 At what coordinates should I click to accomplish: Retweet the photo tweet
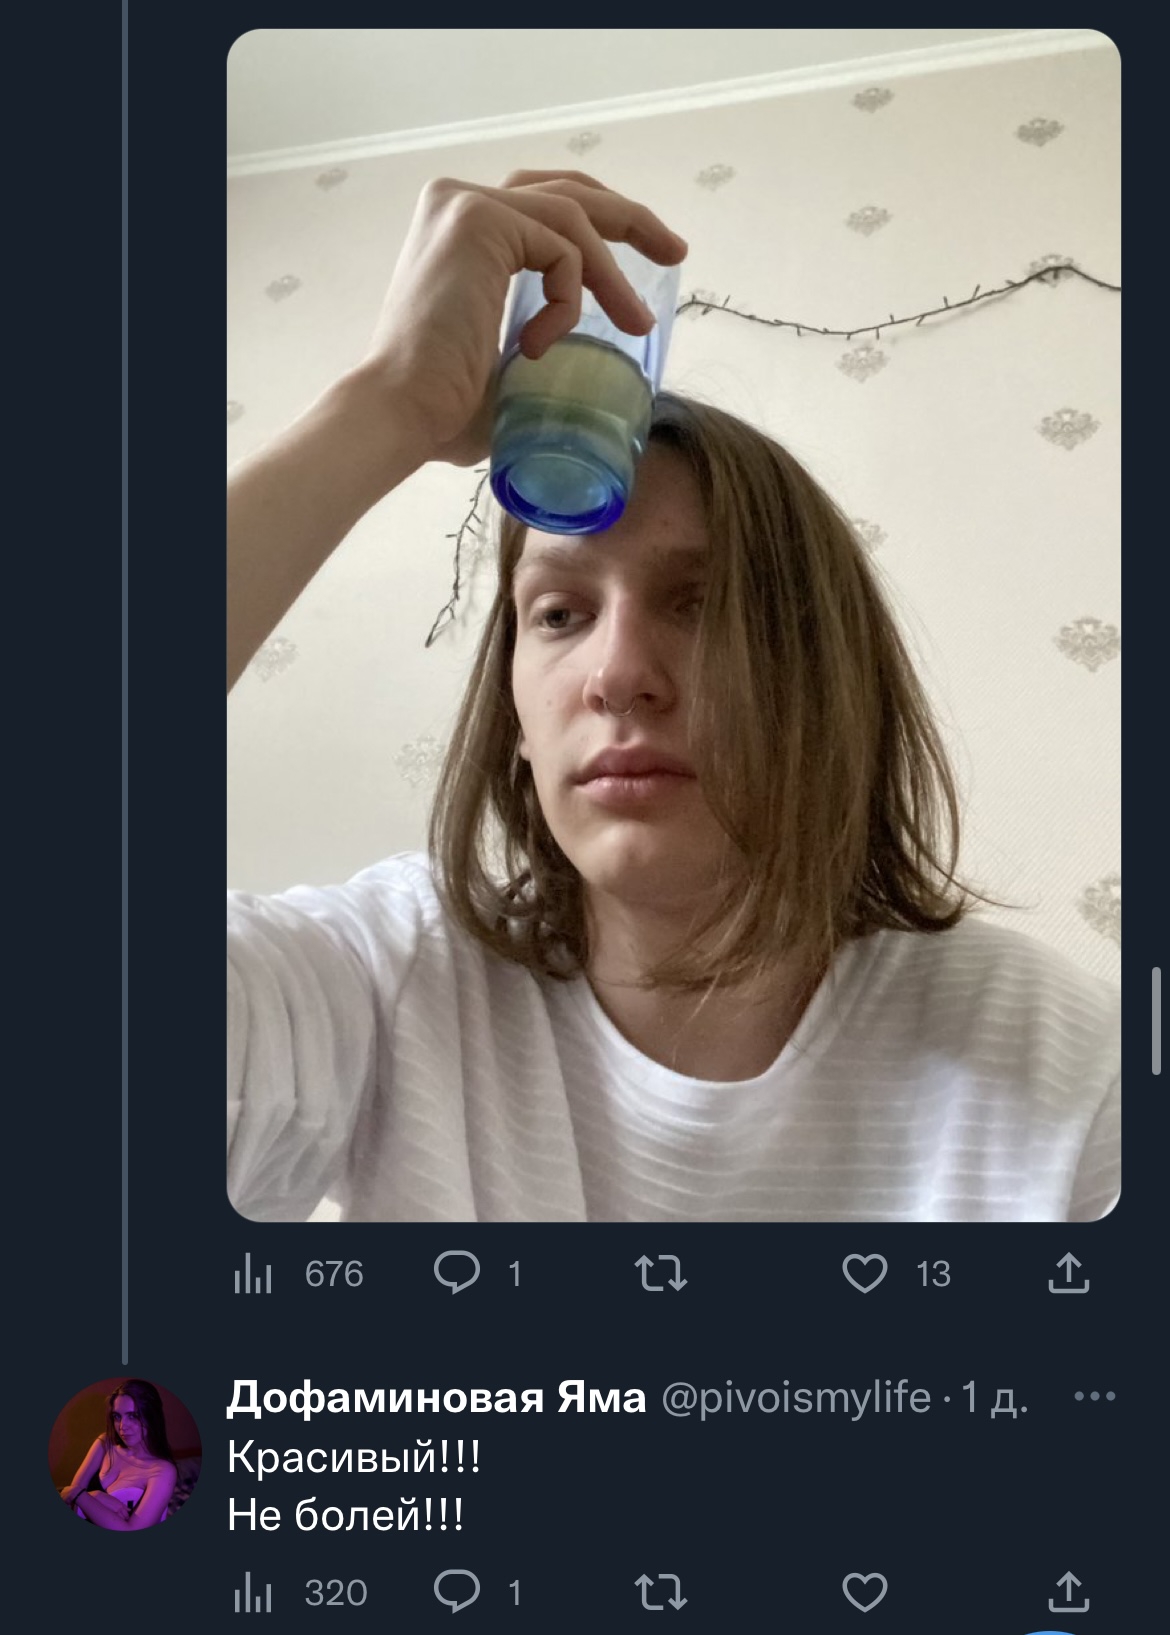click(661, 1274)
